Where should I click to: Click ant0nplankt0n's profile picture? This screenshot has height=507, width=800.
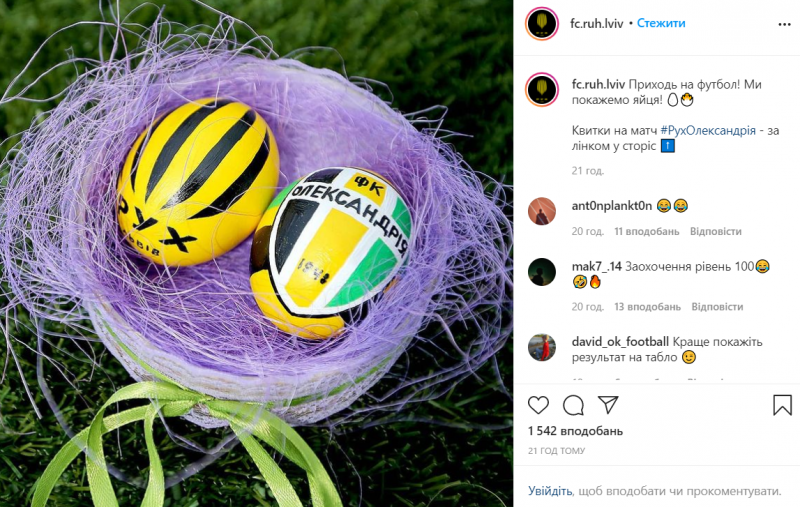click(x=542, y=211)
